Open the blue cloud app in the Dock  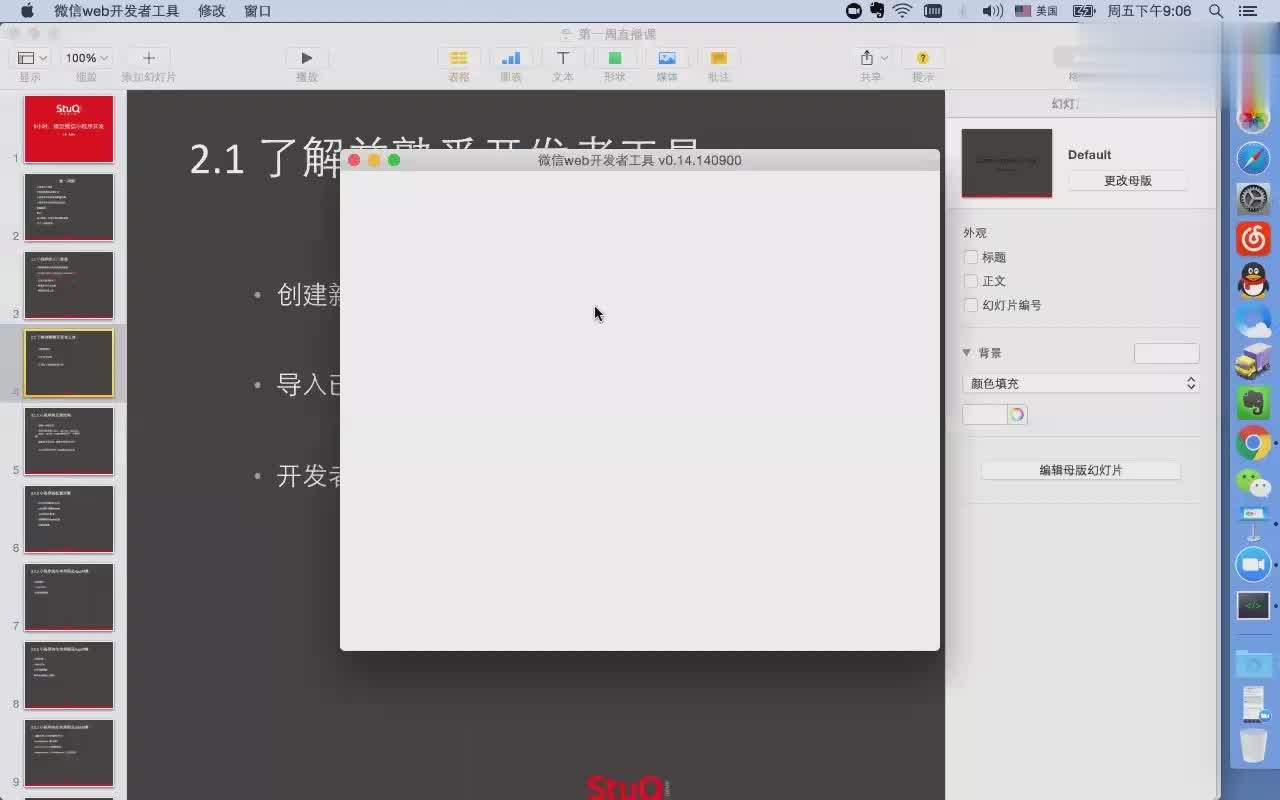[x=1253, y=322]
